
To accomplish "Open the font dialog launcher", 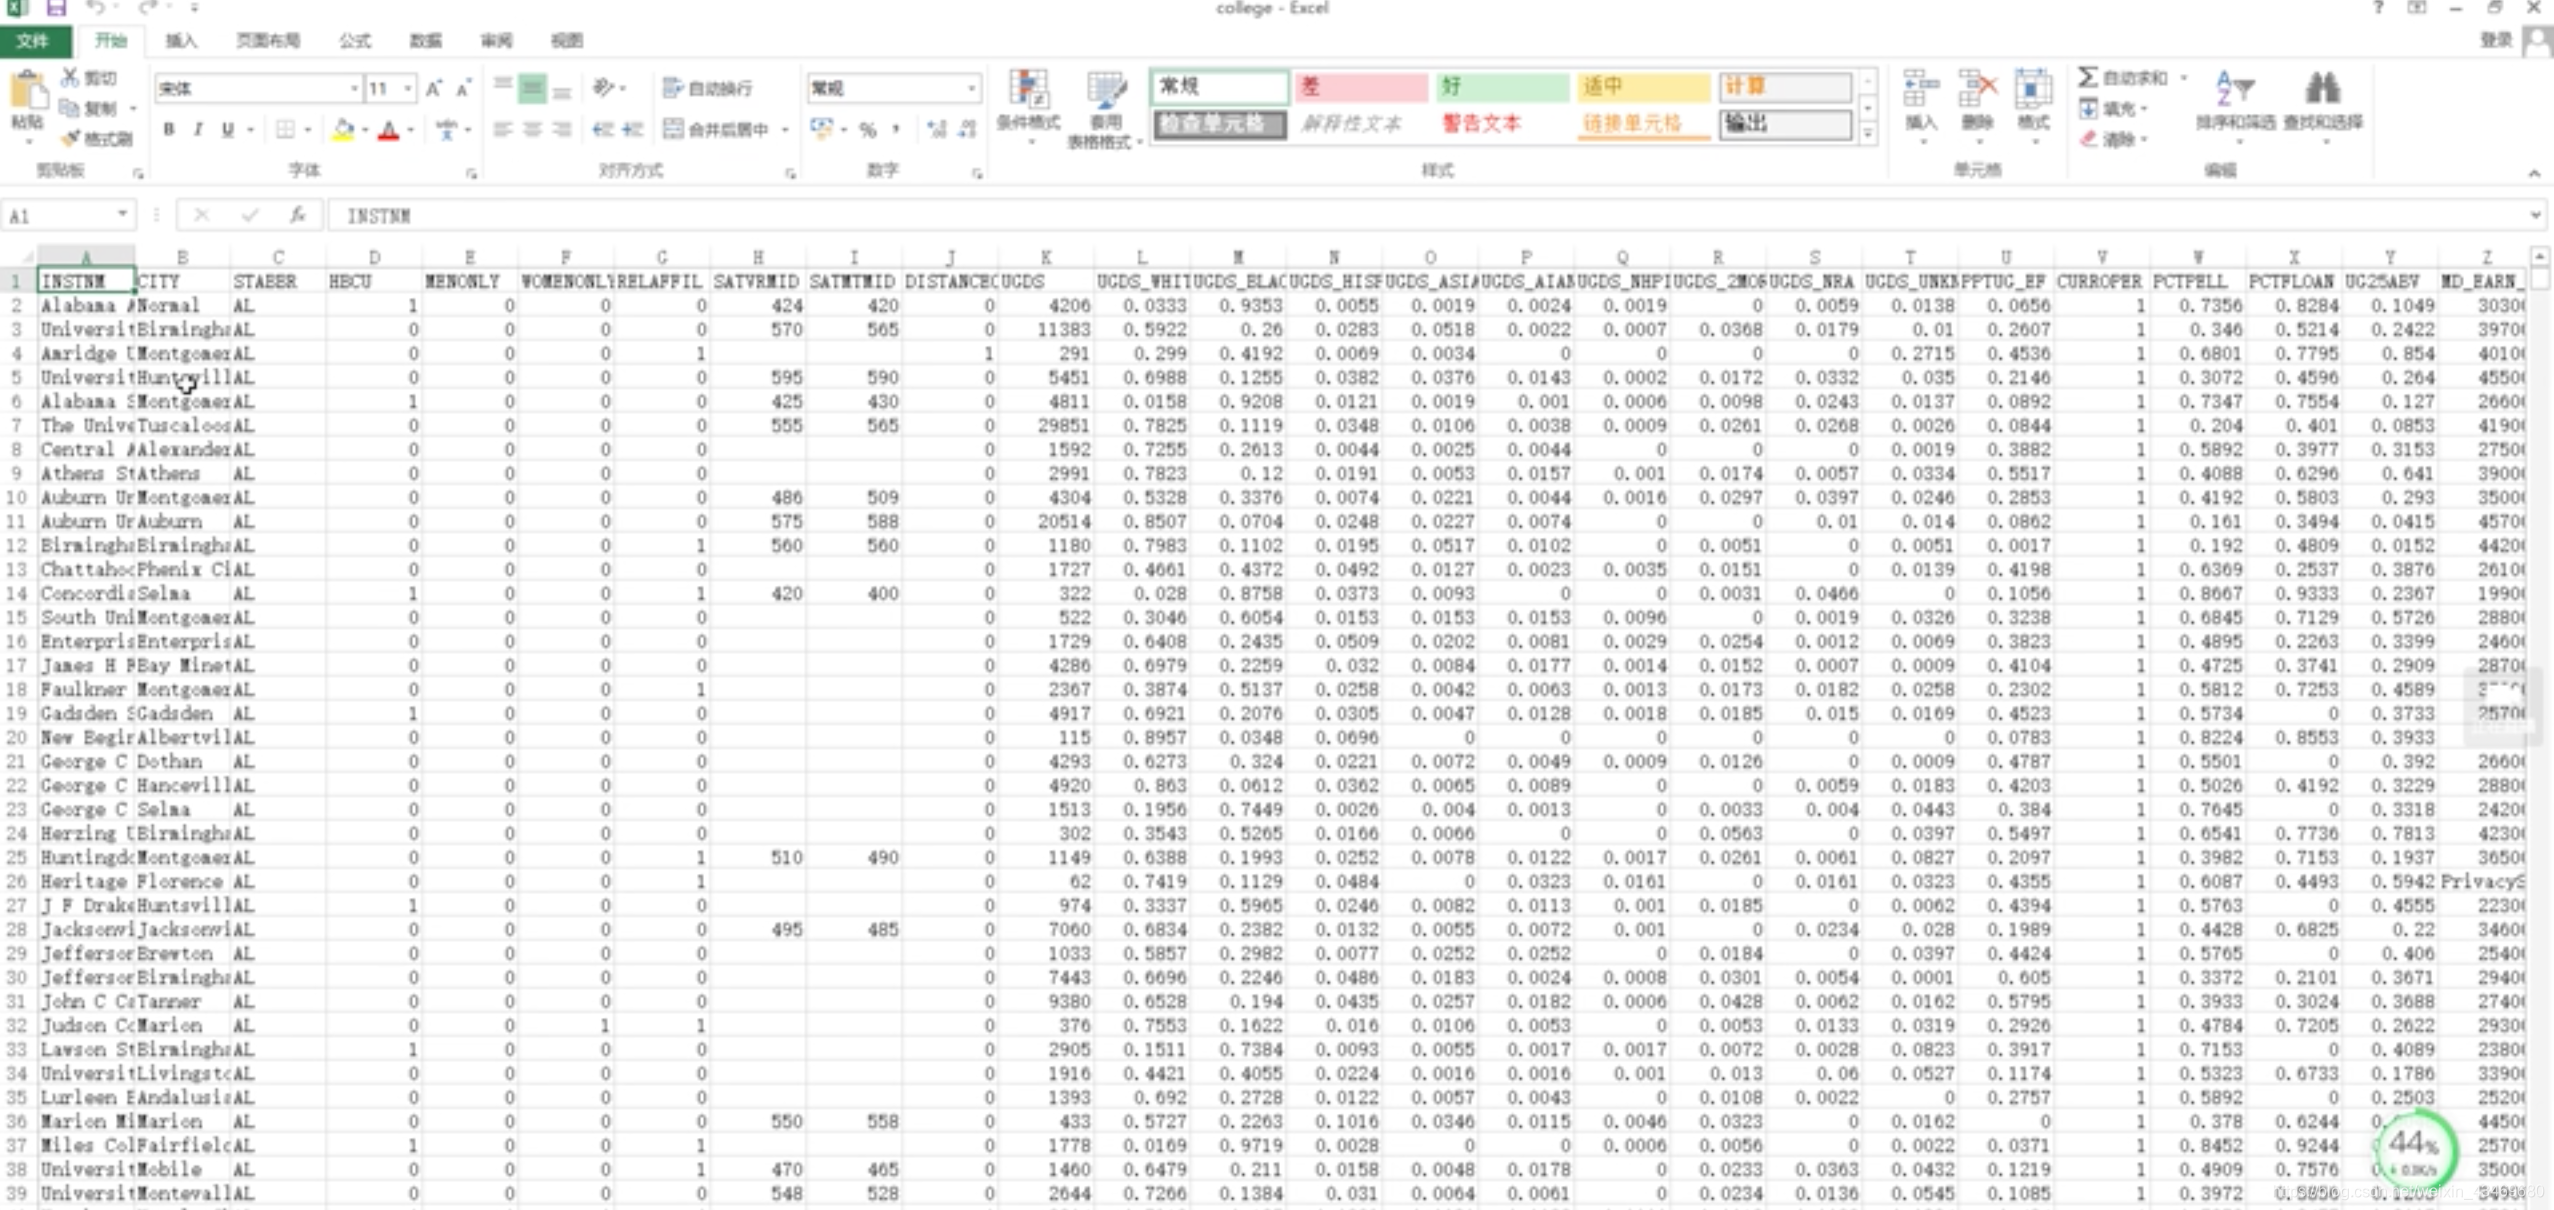I will (x=471, y=173).
